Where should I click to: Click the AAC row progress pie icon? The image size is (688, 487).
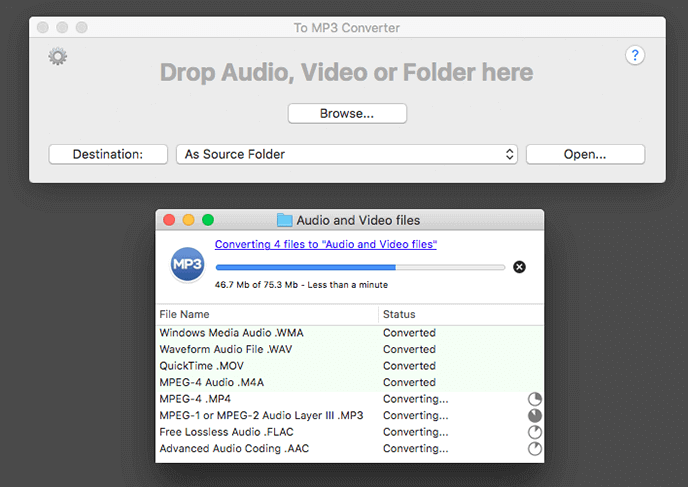(535, 448)
